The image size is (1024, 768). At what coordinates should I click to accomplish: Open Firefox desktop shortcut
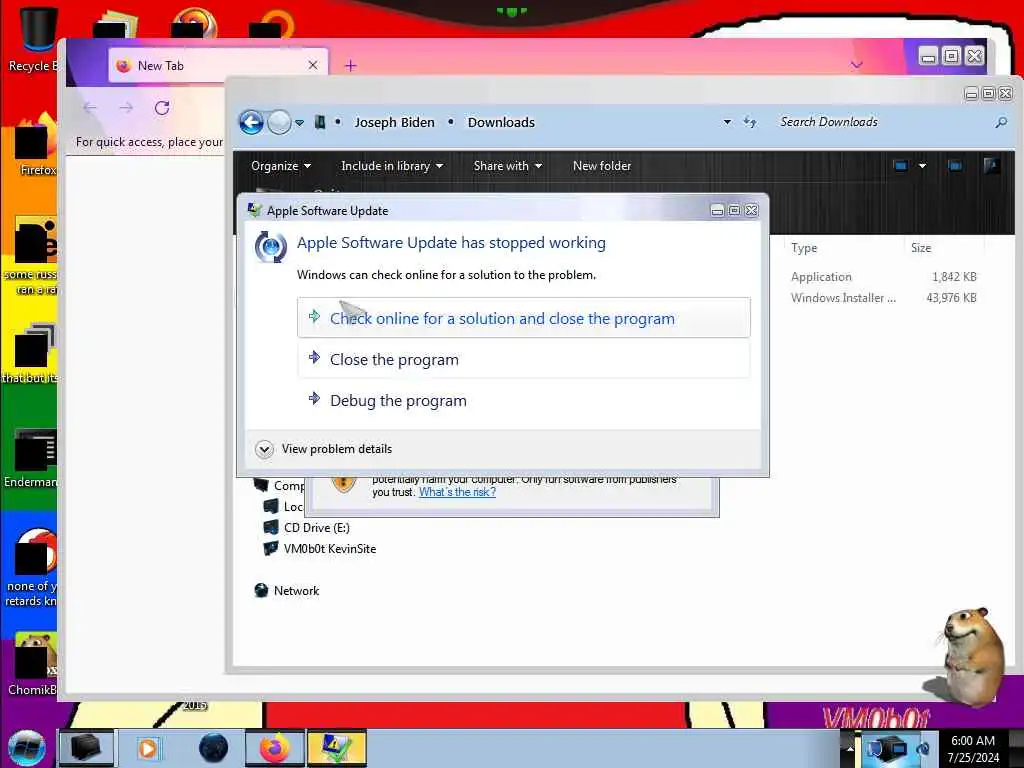click(x=35, y=146)
